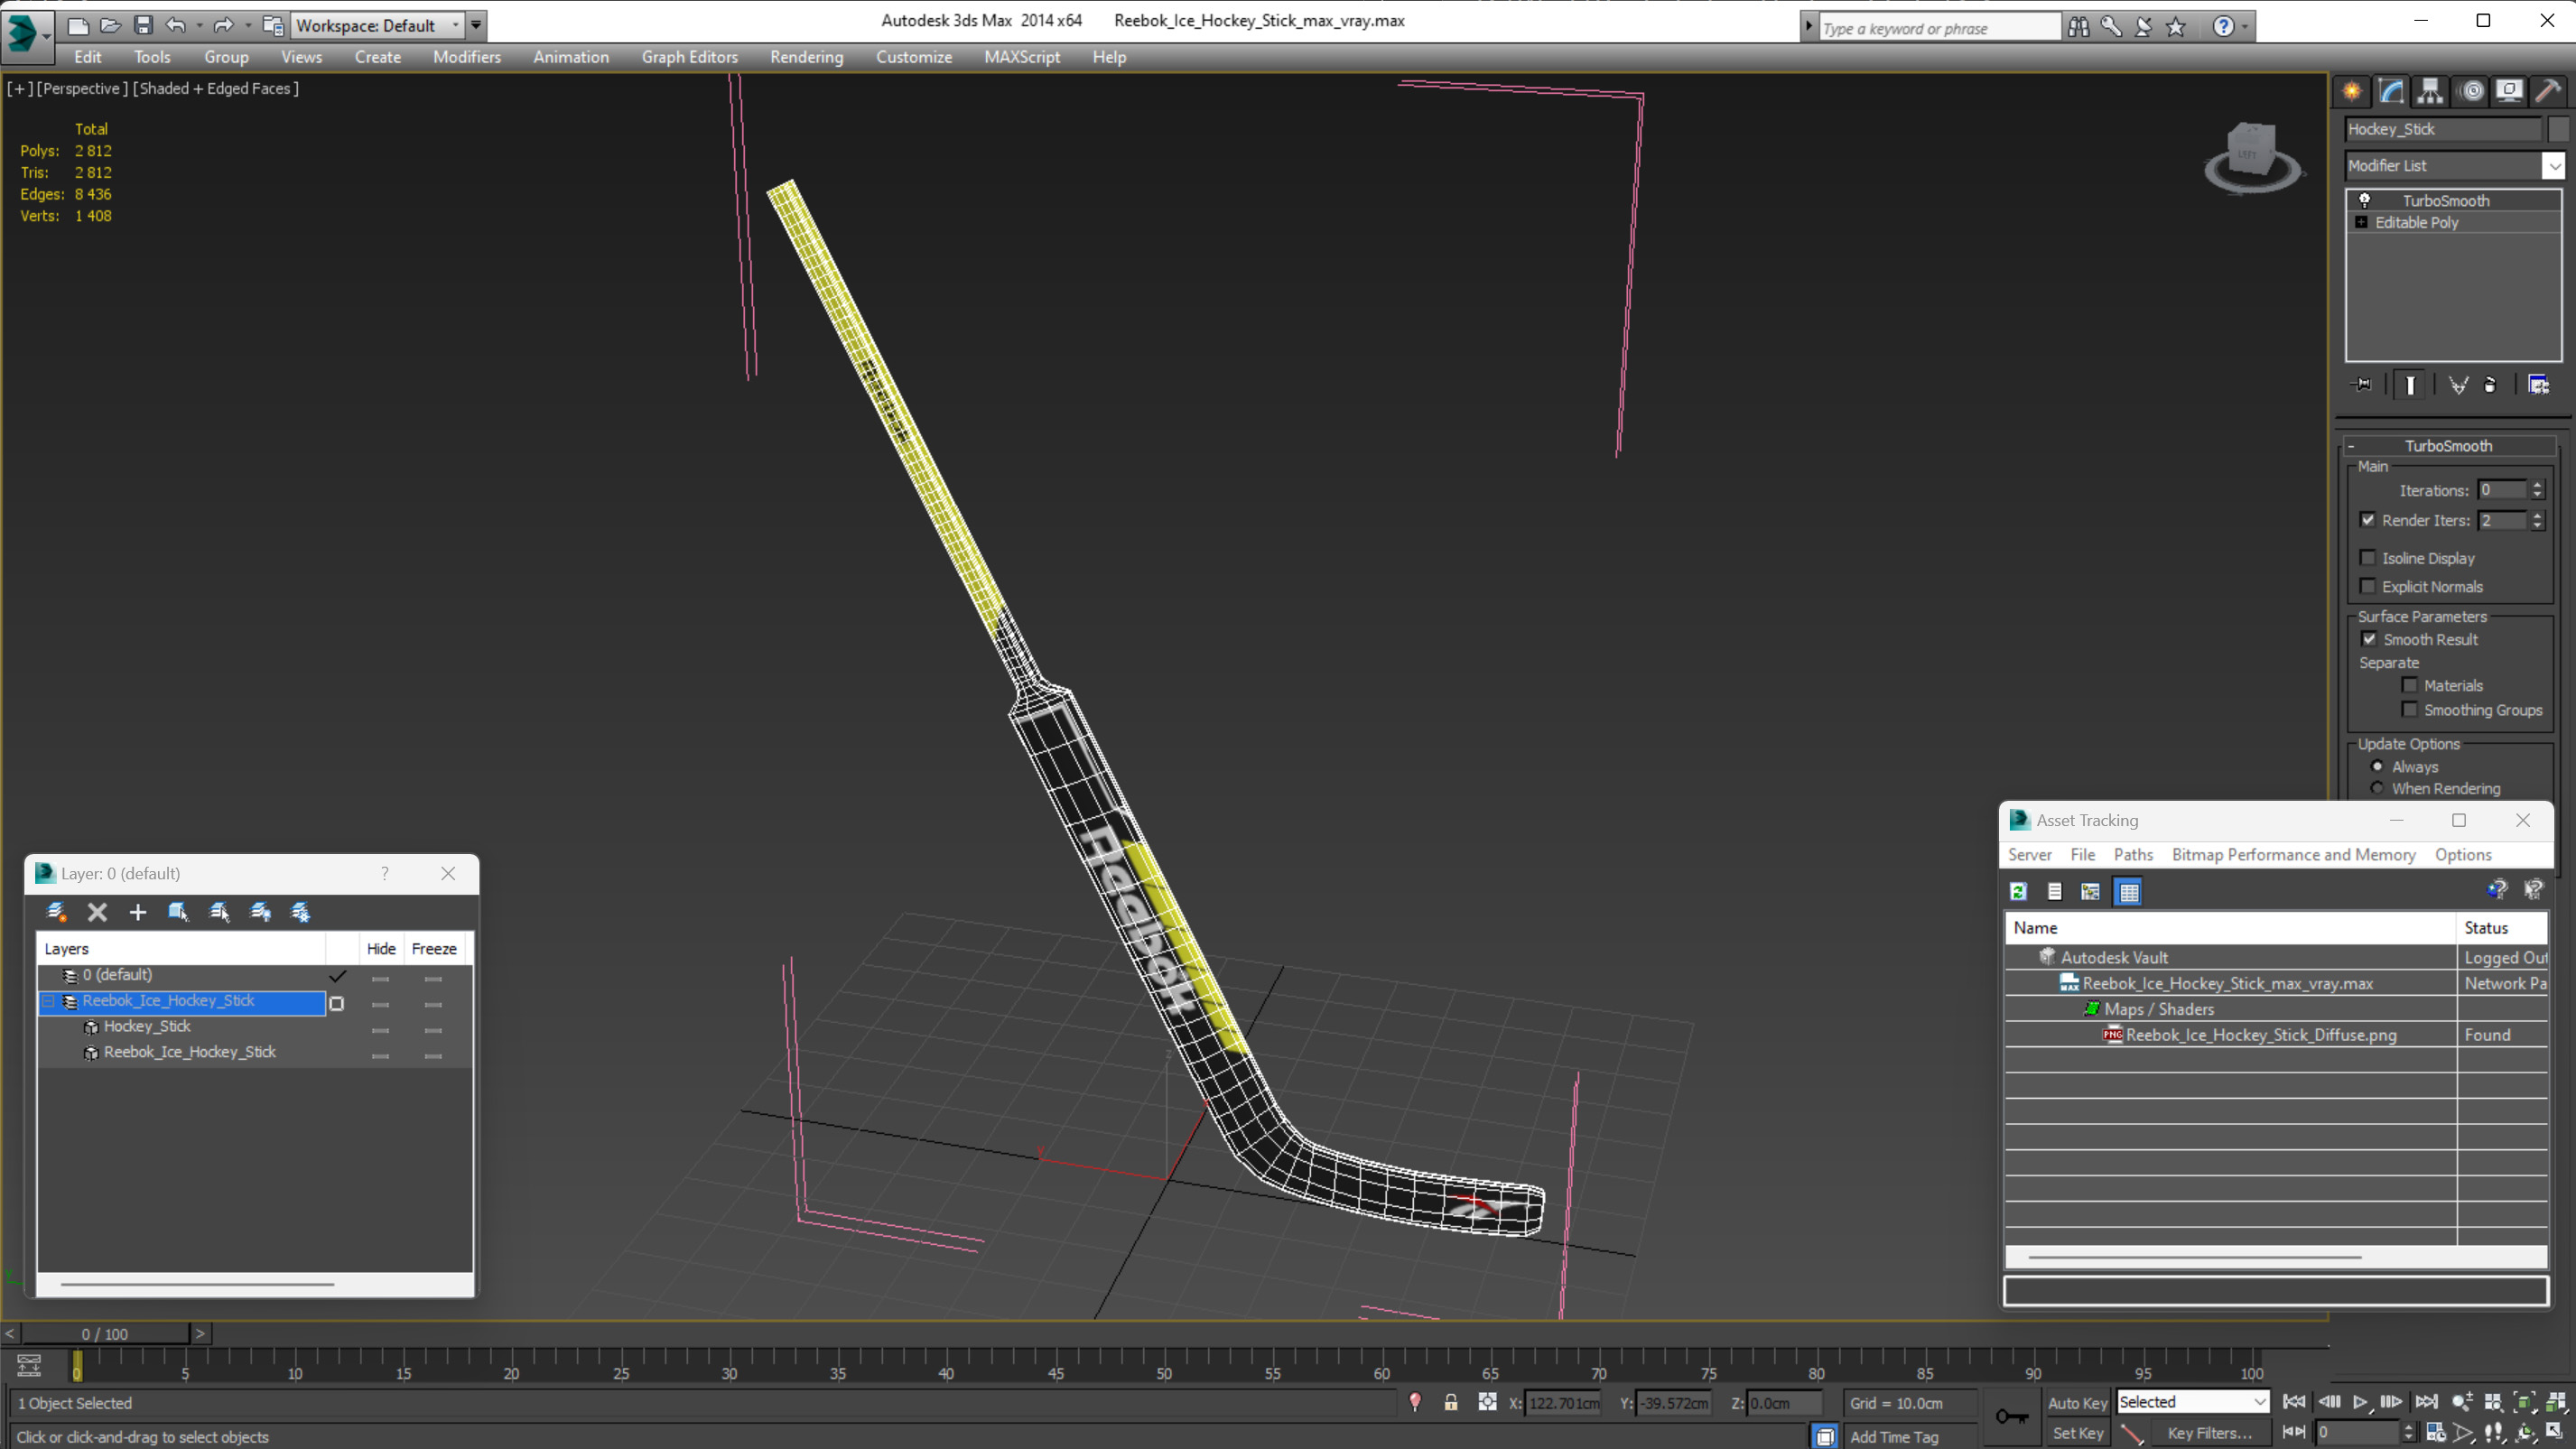Click the Auto Key button
Screen dimensions: 2576x1449
[2077, 1403]
